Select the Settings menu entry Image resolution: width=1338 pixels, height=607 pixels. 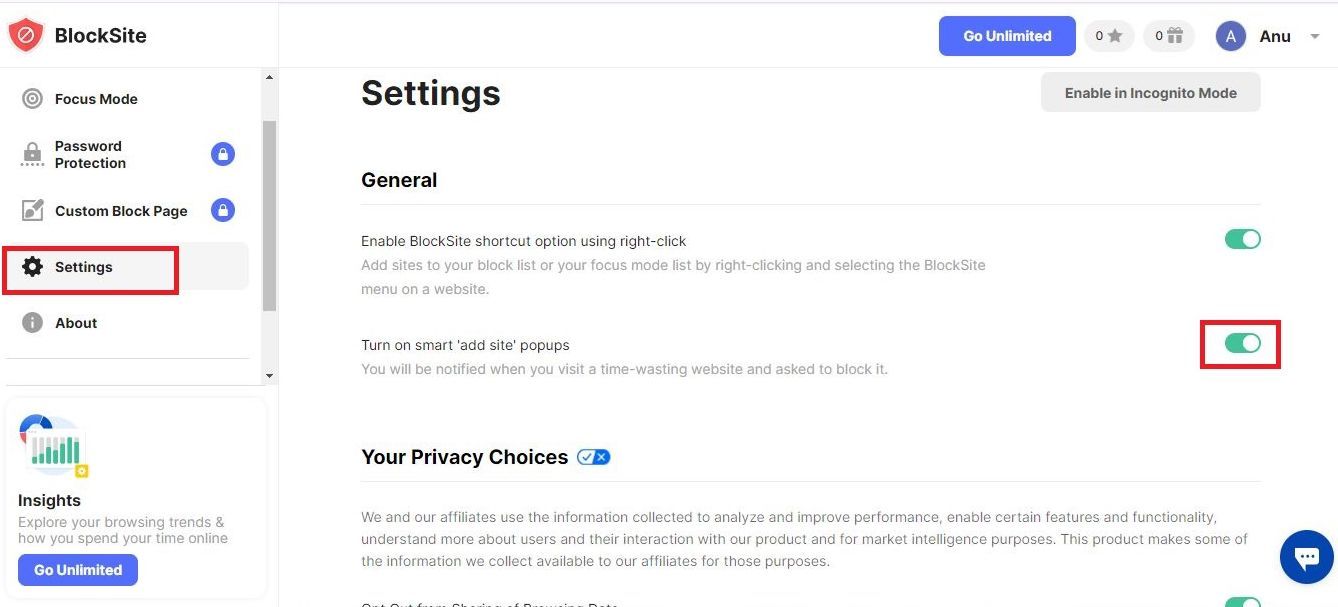click(x=84, y=266)
